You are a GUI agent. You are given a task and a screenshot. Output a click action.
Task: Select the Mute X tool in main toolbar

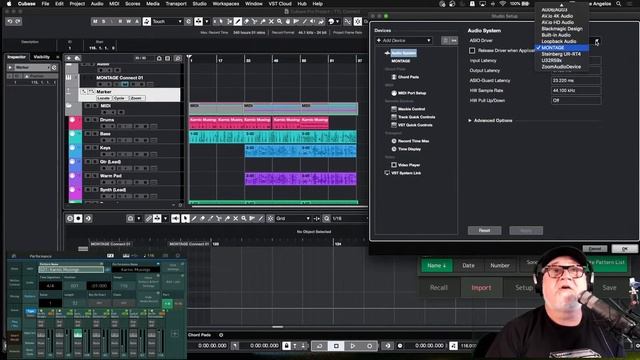pyautogui.click(x=271, y=21)
